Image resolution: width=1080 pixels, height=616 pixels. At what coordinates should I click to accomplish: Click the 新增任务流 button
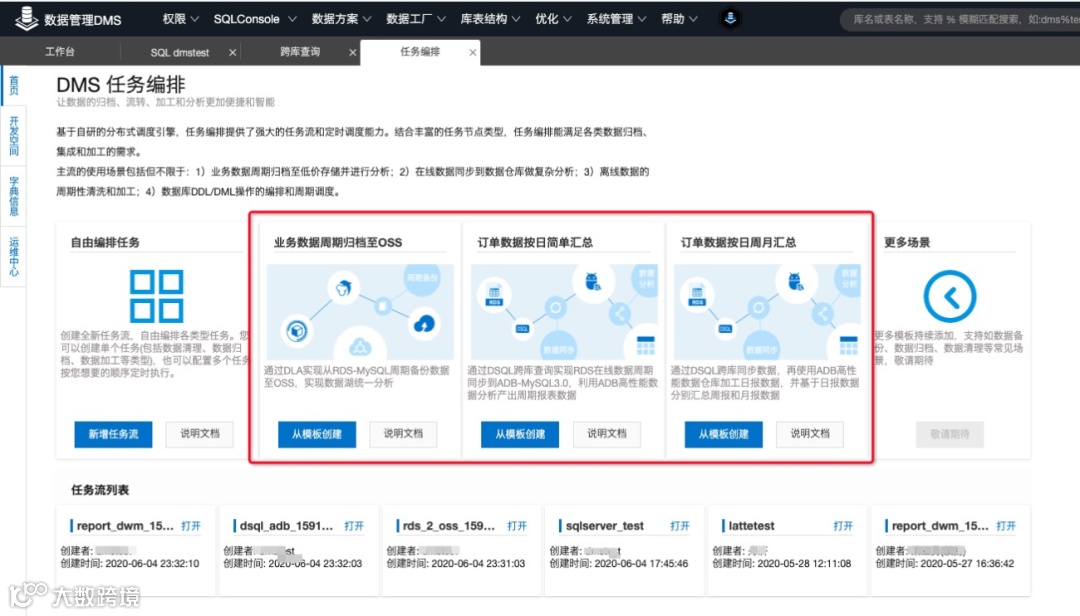[113, 434]
